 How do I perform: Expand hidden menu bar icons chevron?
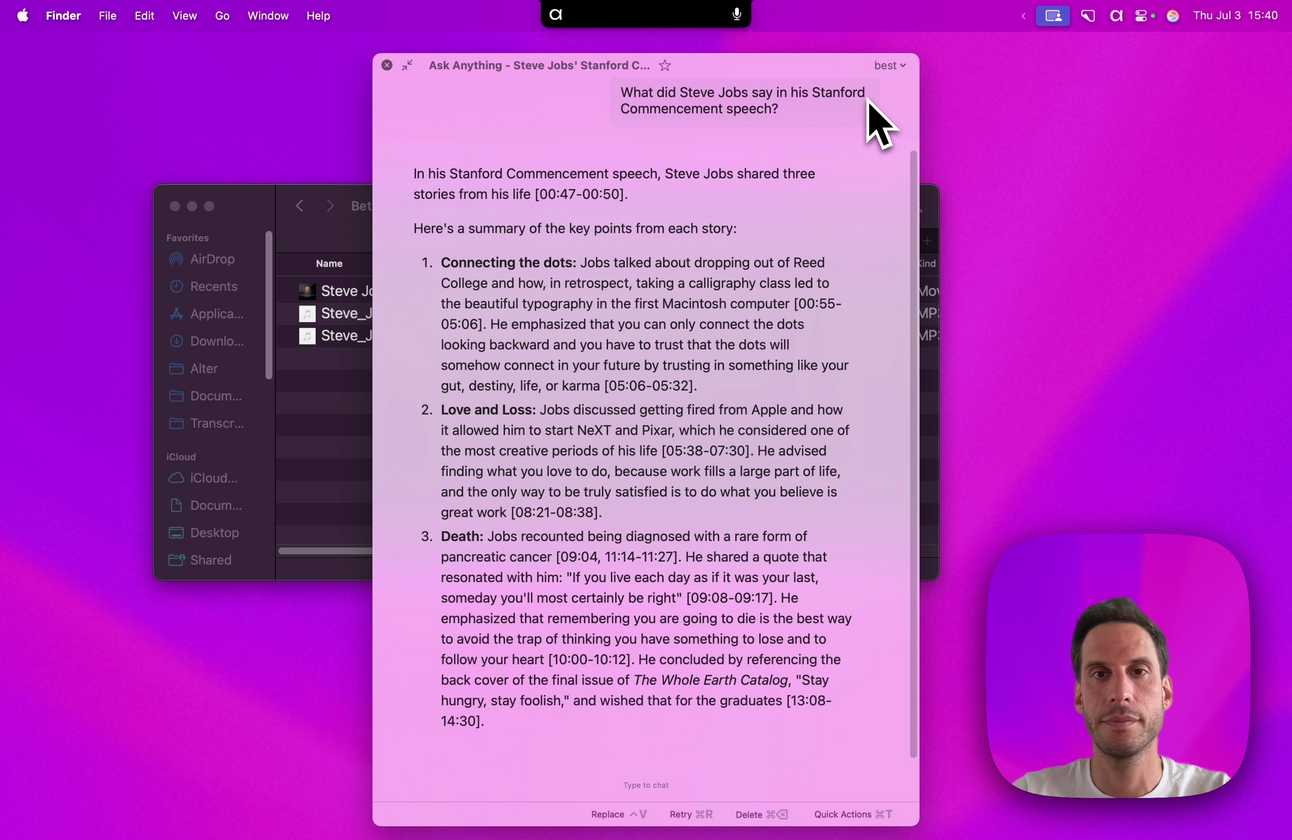[1023, 16]
